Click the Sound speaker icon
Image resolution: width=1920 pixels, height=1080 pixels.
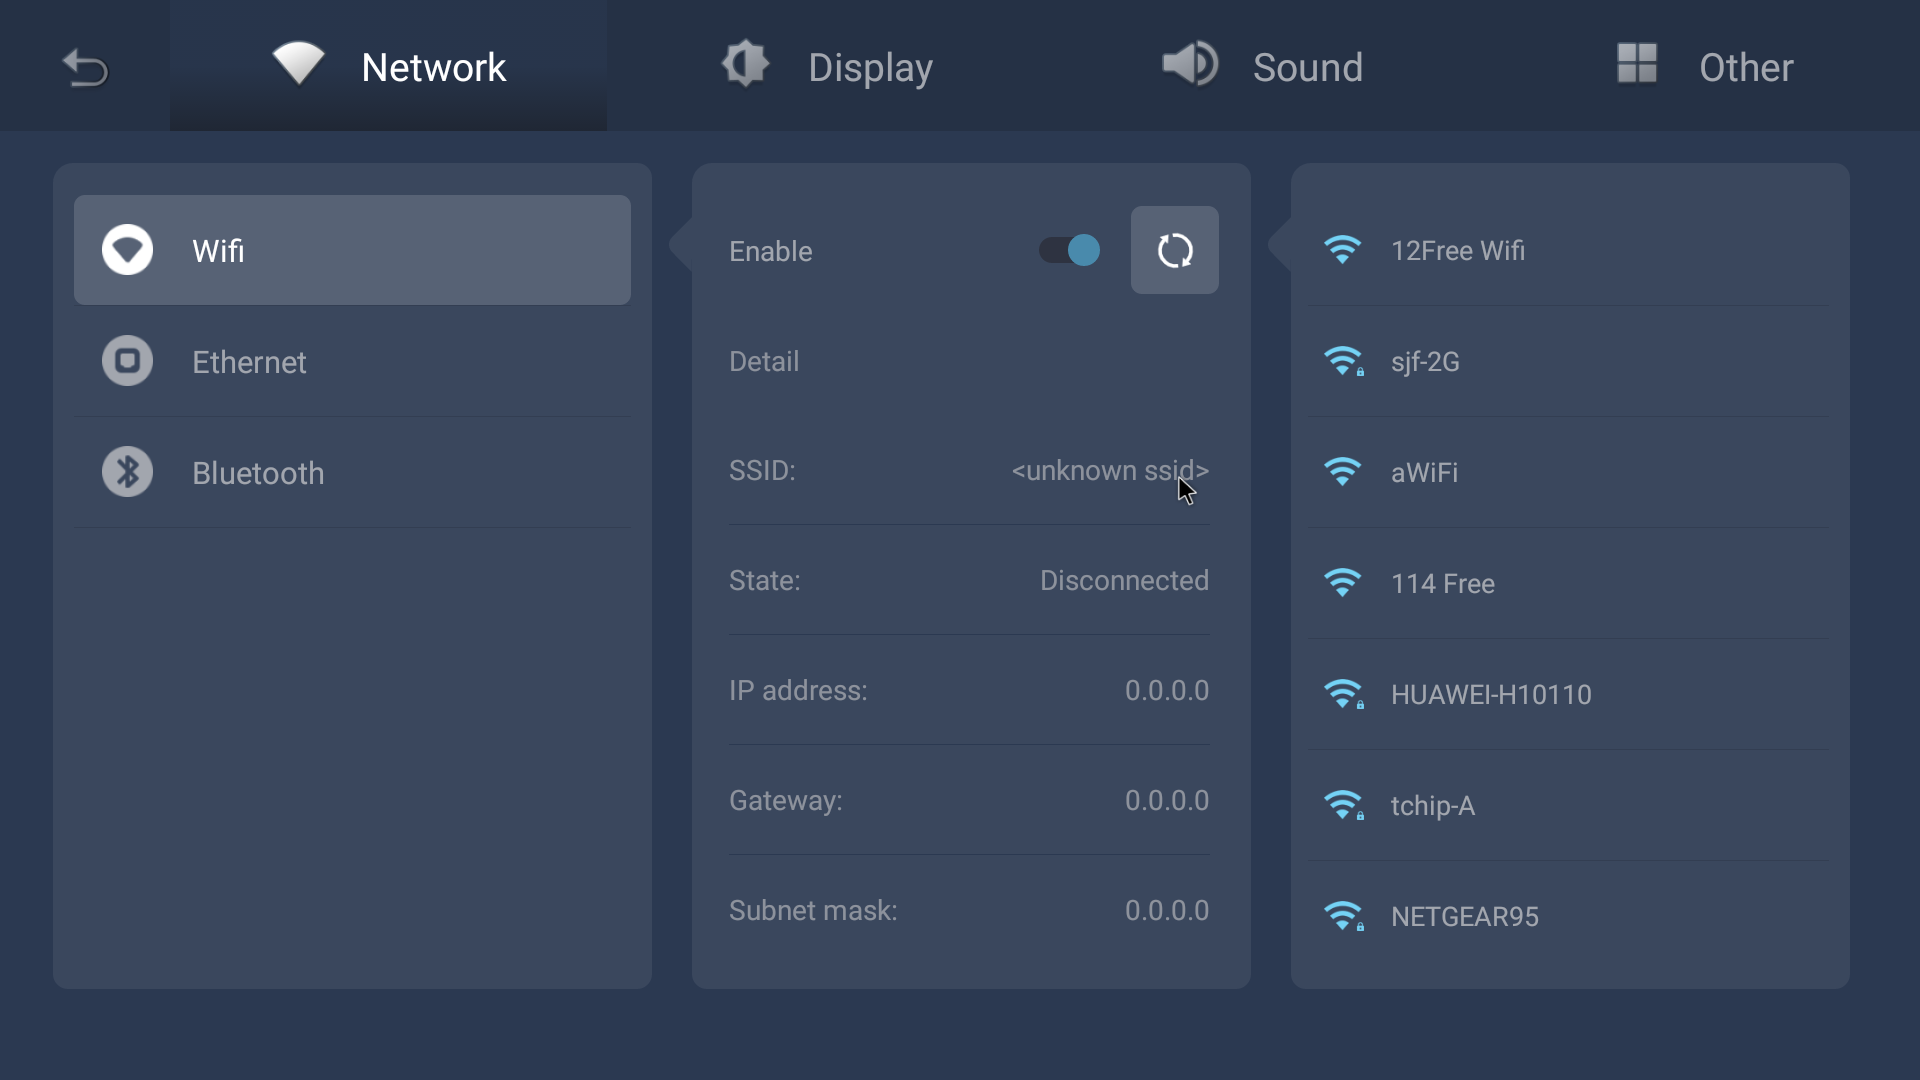(1189, 65)
